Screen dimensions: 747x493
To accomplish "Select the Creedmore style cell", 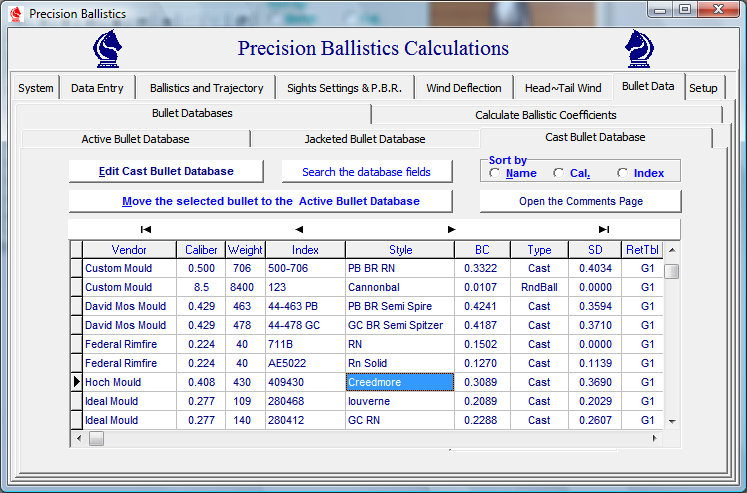I will [x=400, y=382].
